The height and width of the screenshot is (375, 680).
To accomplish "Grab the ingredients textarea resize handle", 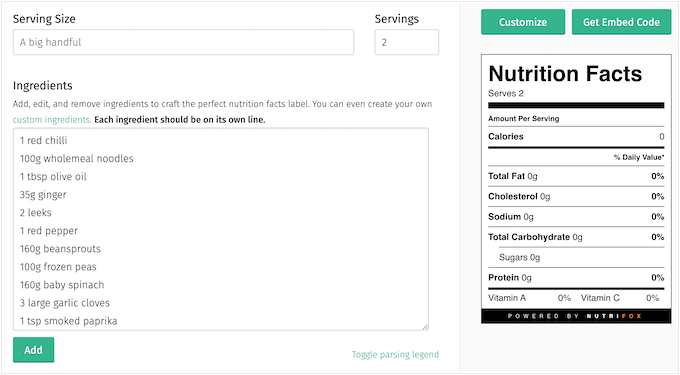I will (x=425, y=327).
